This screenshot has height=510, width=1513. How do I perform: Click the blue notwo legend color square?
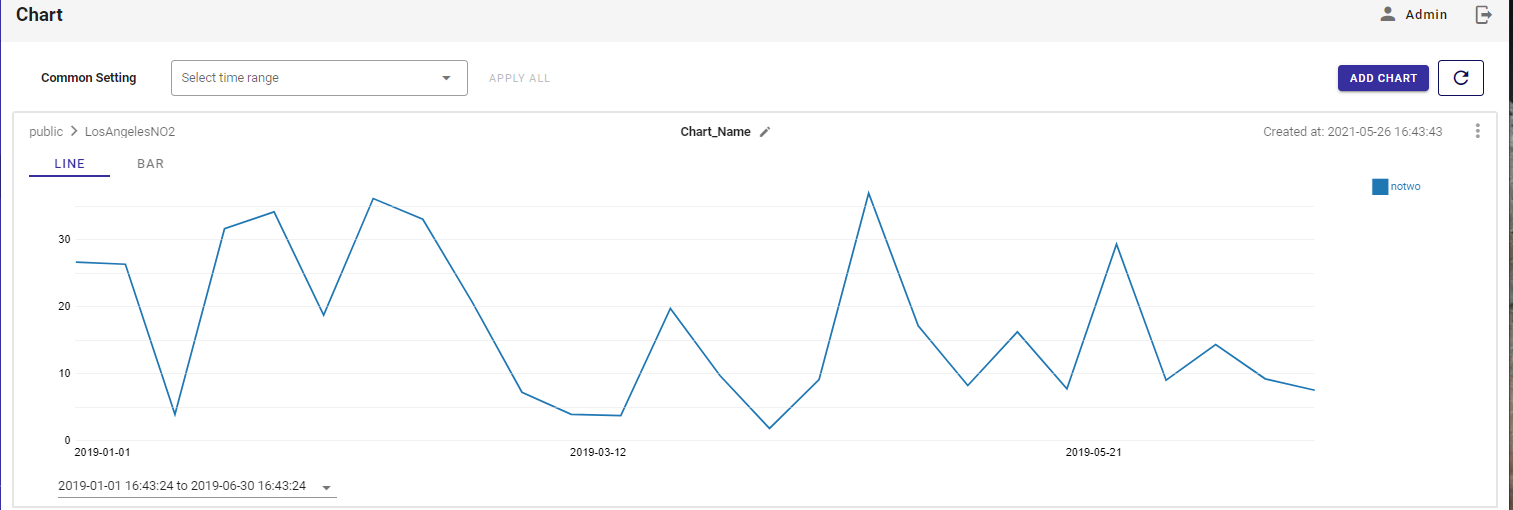click(x=1380, y=186)
